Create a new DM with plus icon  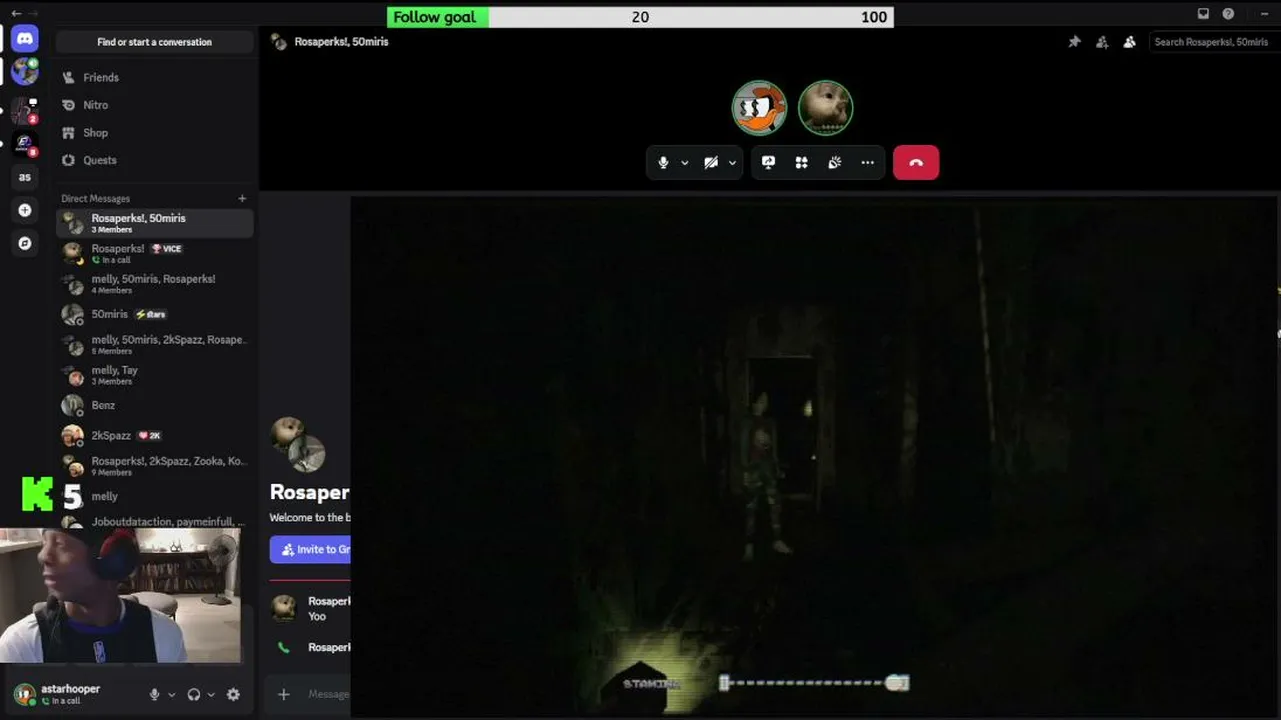pos(242,198)
